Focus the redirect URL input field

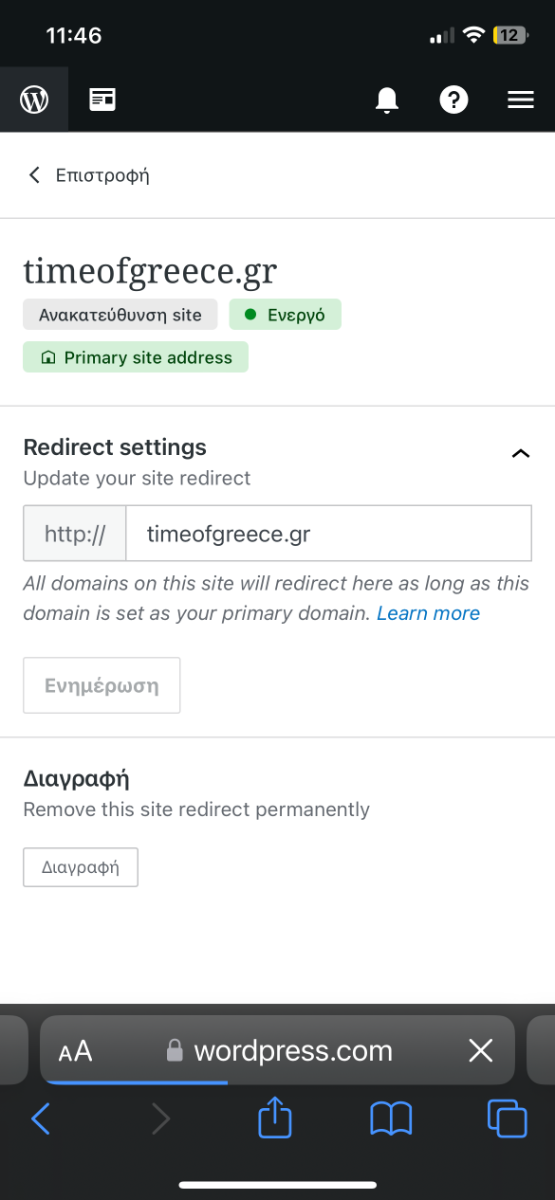328,533
